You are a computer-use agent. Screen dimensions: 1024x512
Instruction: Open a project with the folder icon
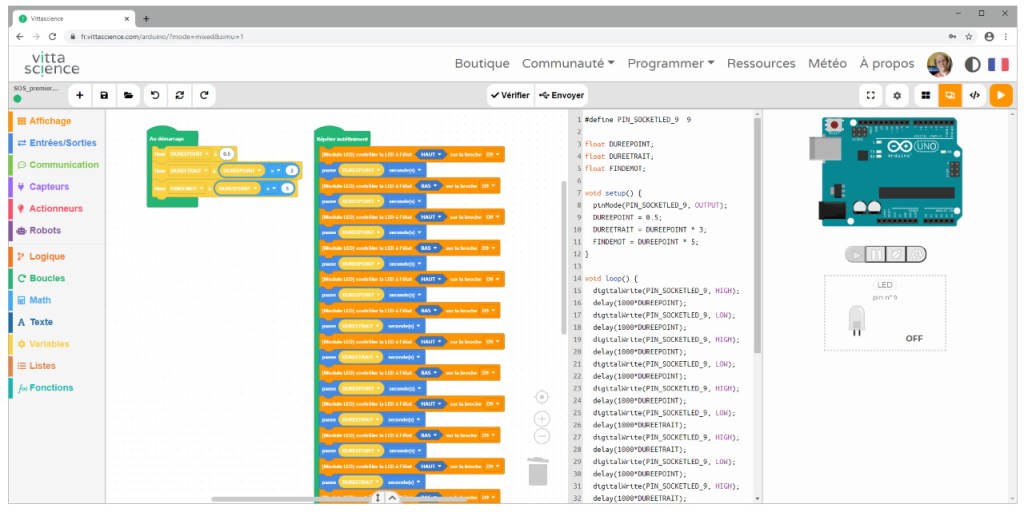pyautogui.click(x=128, y=95)
